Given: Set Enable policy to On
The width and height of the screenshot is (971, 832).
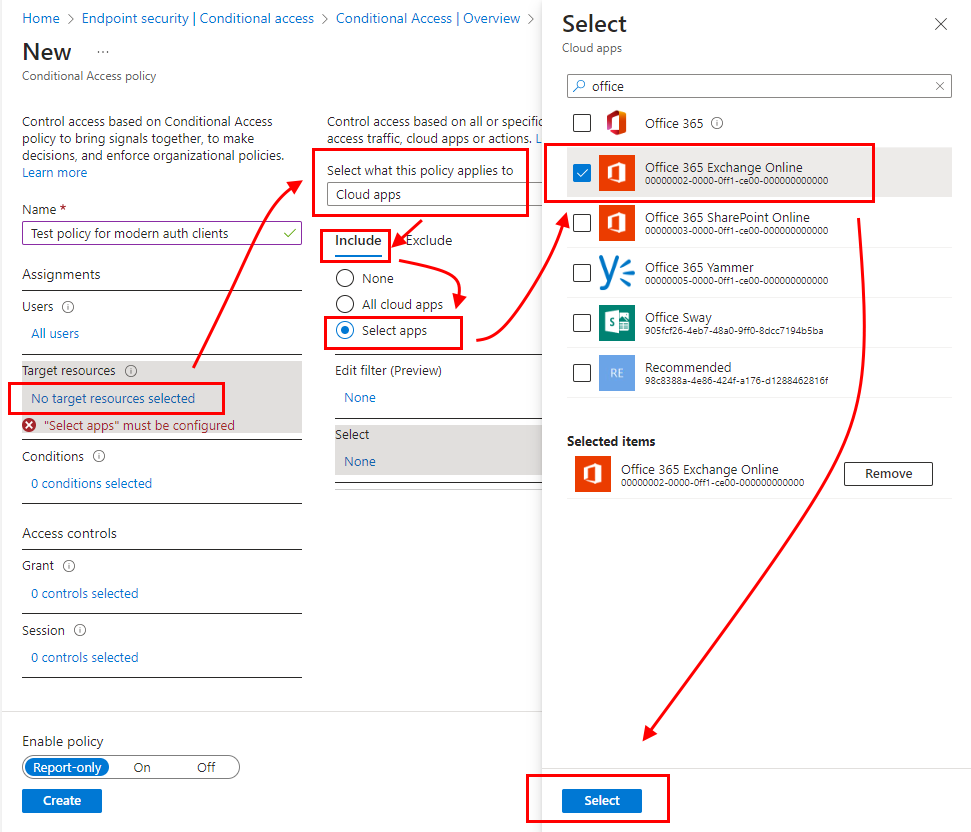Looking at the screenshot, I should (x=142, y=768).
